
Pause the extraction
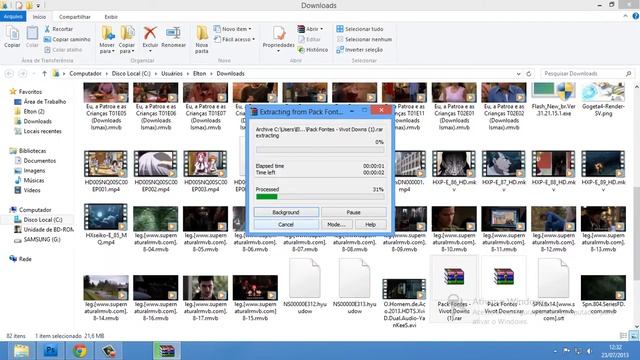point(353,212)
